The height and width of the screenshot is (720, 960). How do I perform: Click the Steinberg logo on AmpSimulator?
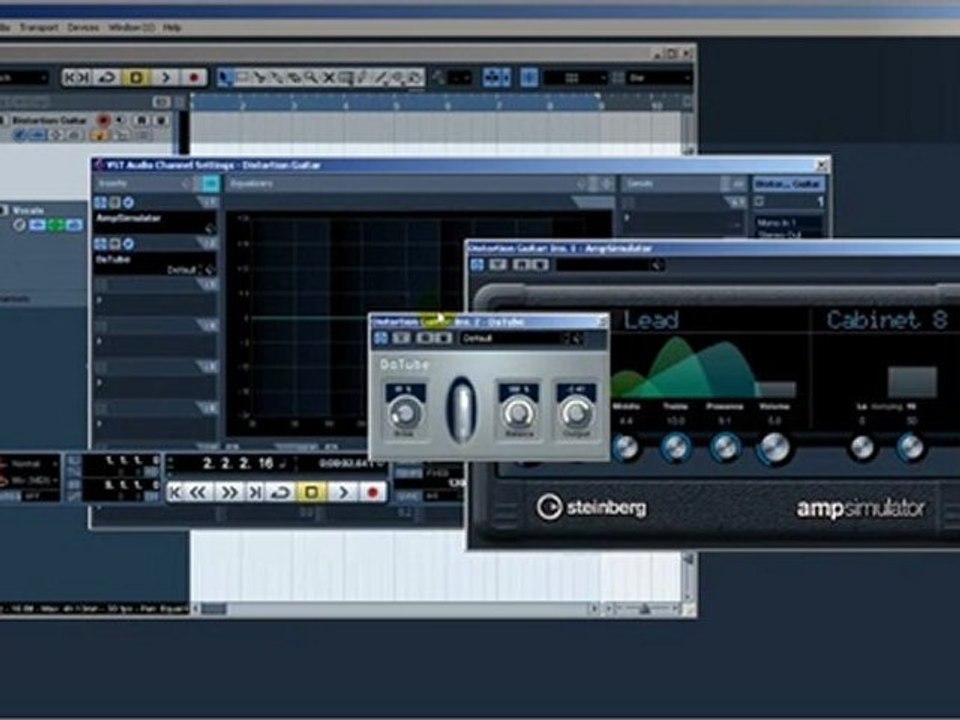(591, 508)
